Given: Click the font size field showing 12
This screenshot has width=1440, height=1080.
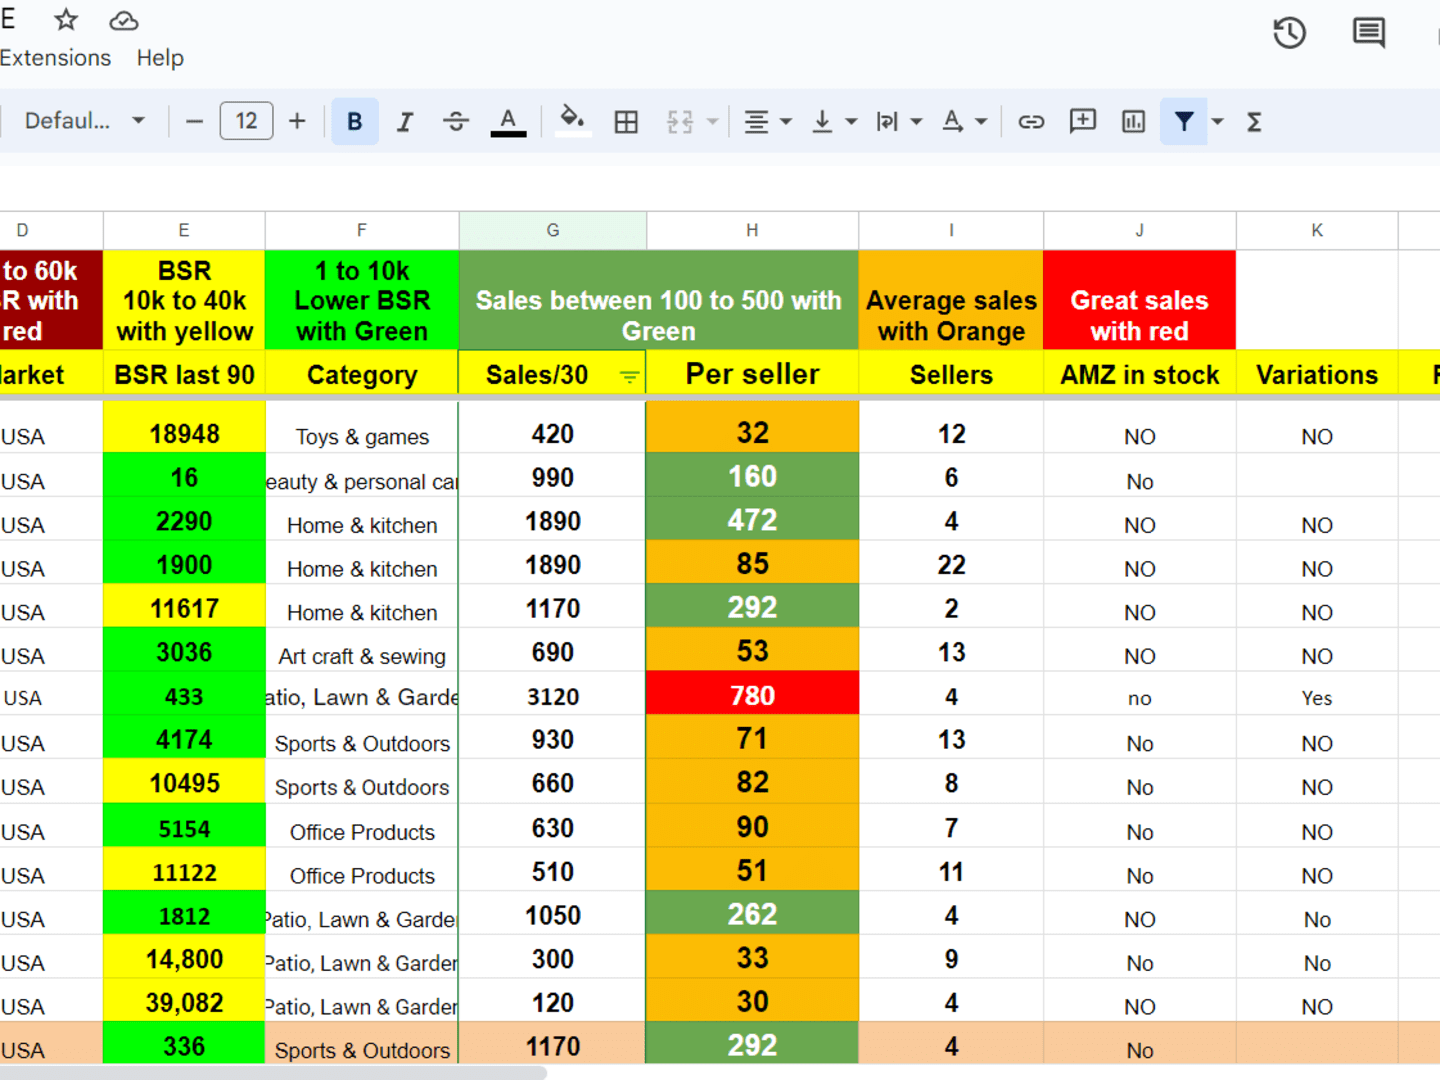Looking at the screenshot, I should pyautogui.click(x=246, y=122).
